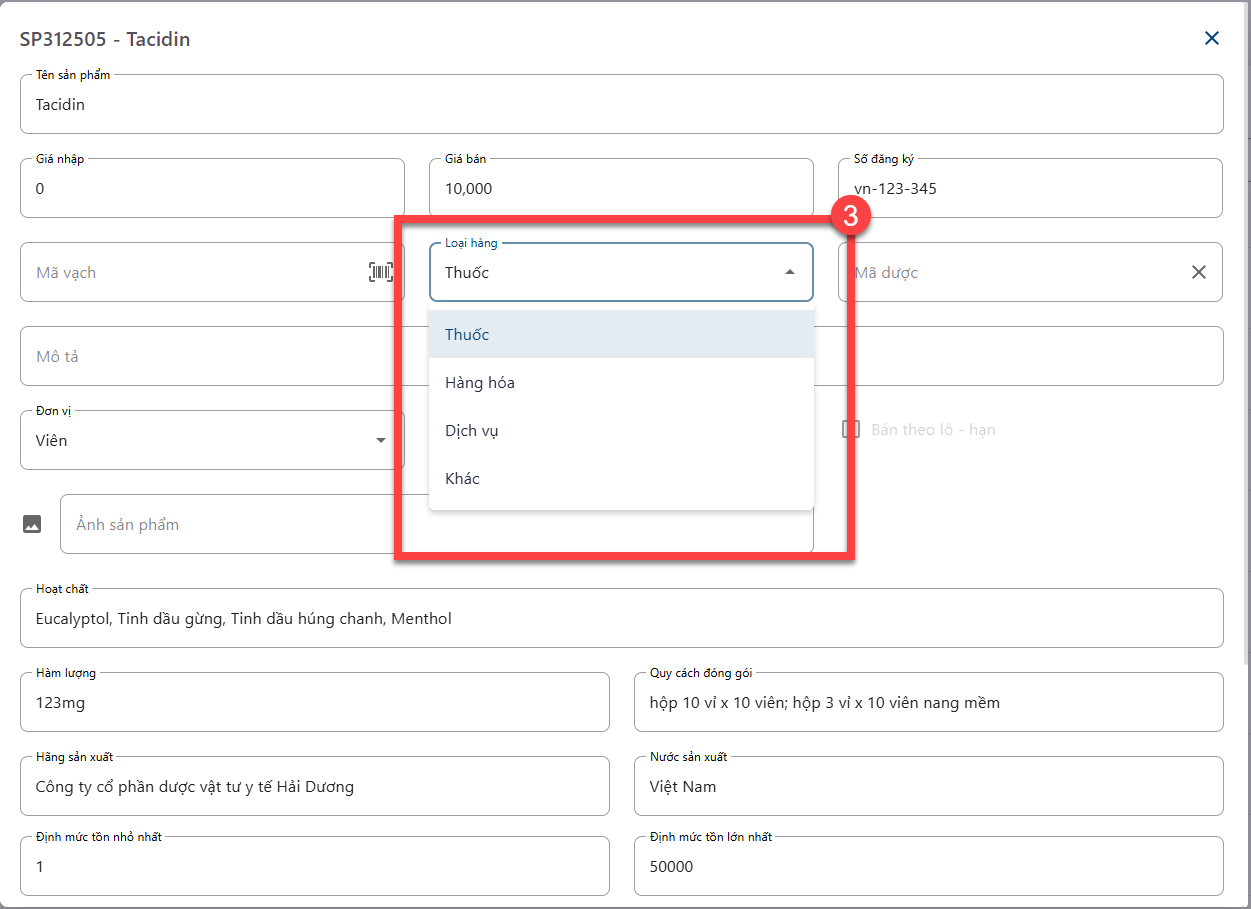Click the Định mức tồn lớn nhất field
Screen dimensions: 1251x909
tap(928, 866)
